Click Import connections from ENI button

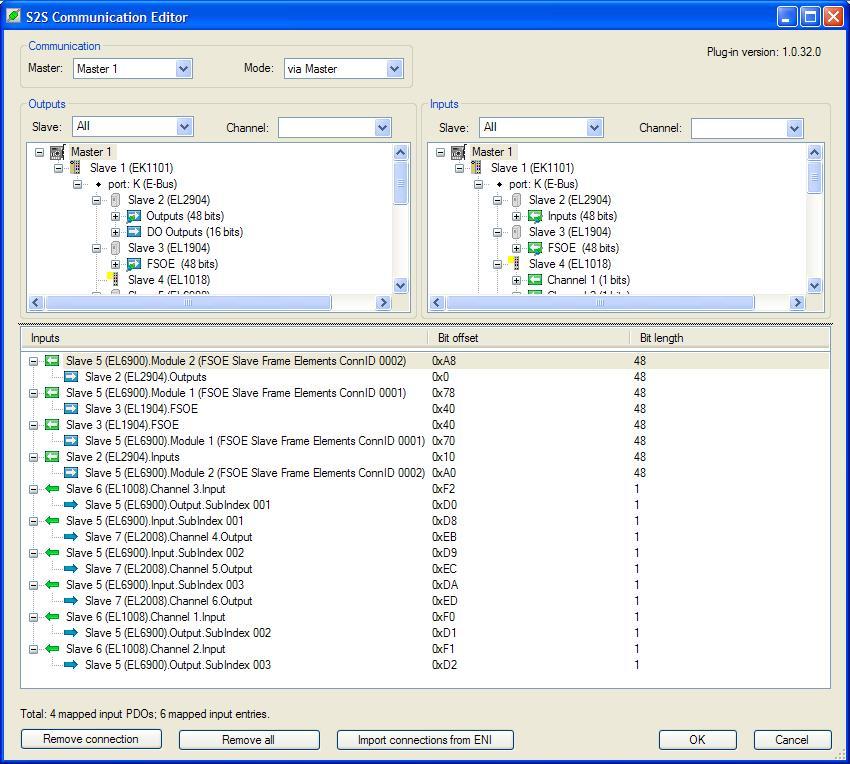[425, 740]
